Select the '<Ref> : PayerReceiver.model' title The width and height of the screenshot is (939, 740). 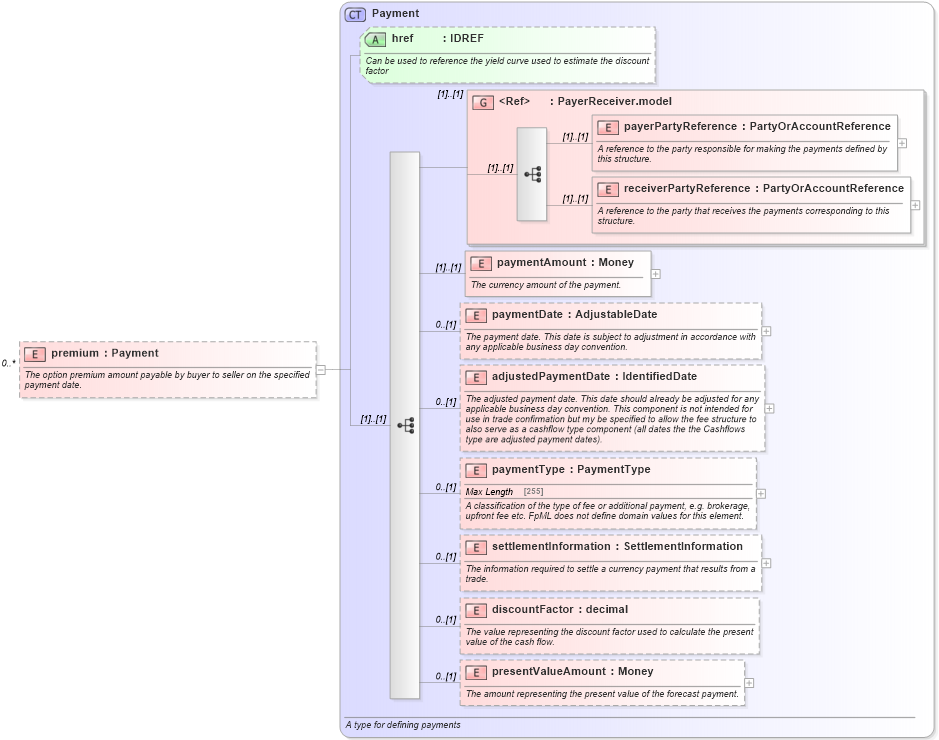(x=585, y=101)
